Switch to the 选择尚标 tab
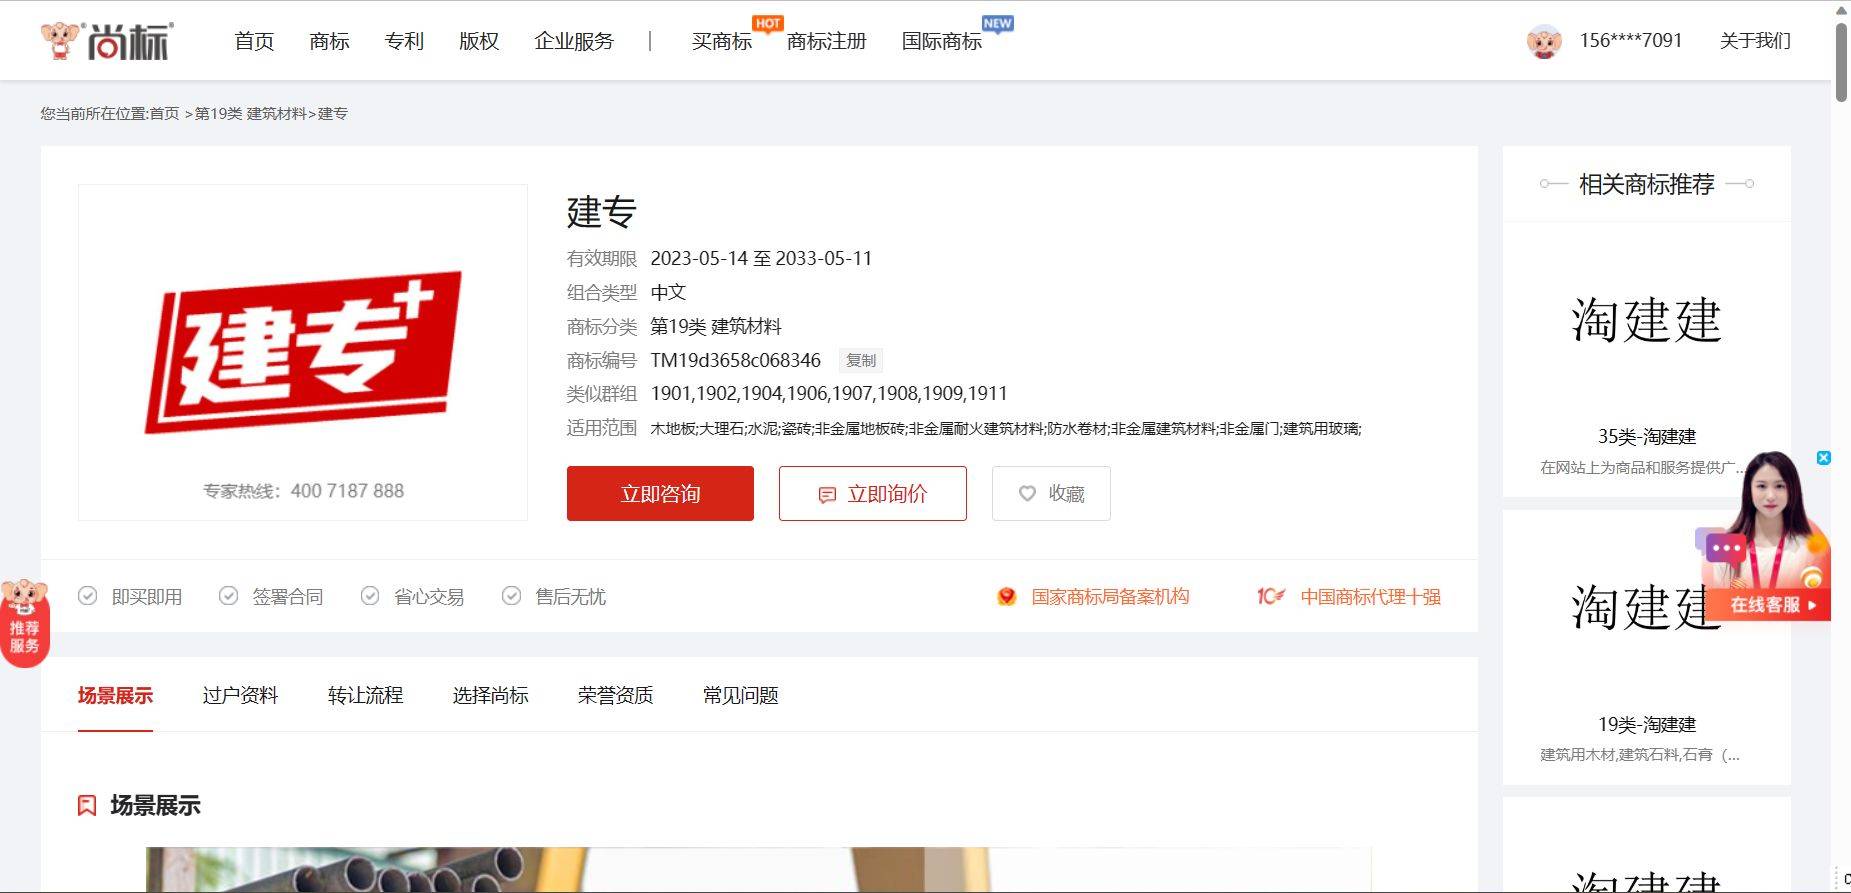The image size is (1851, 893). [490, 695]
